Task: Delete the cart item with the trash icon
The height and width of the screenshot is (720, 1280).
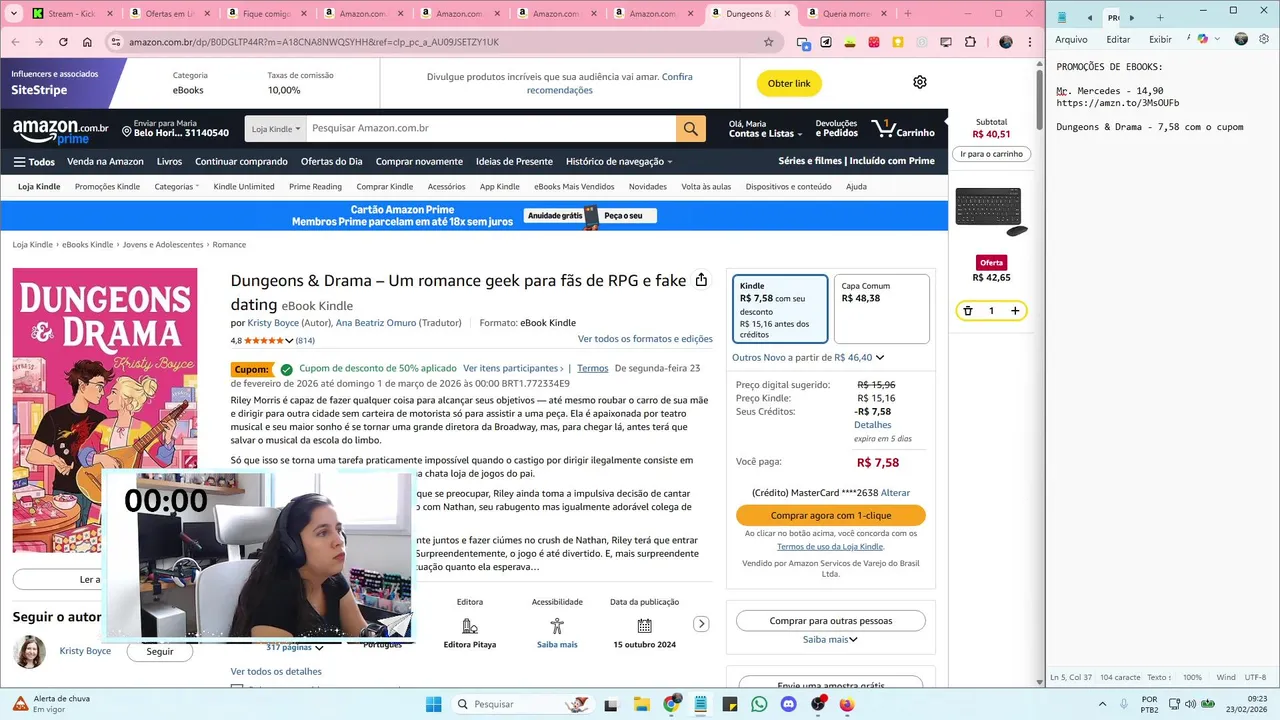Action: coord(968,311)
